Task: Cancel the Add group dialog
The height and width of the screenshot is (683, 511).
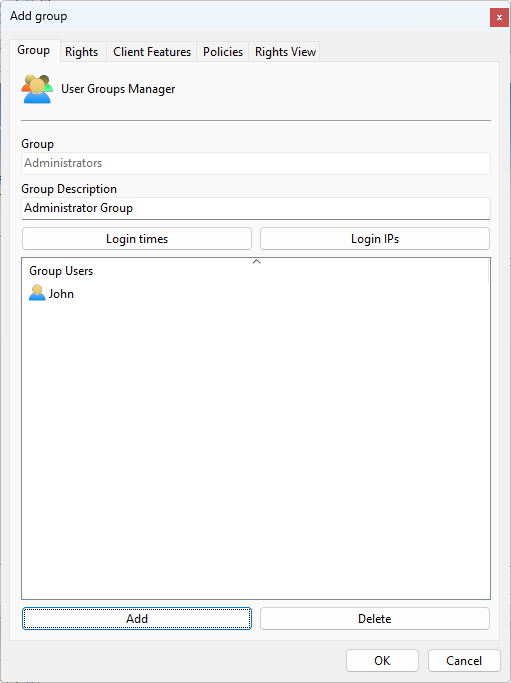Action: [464, 661]
